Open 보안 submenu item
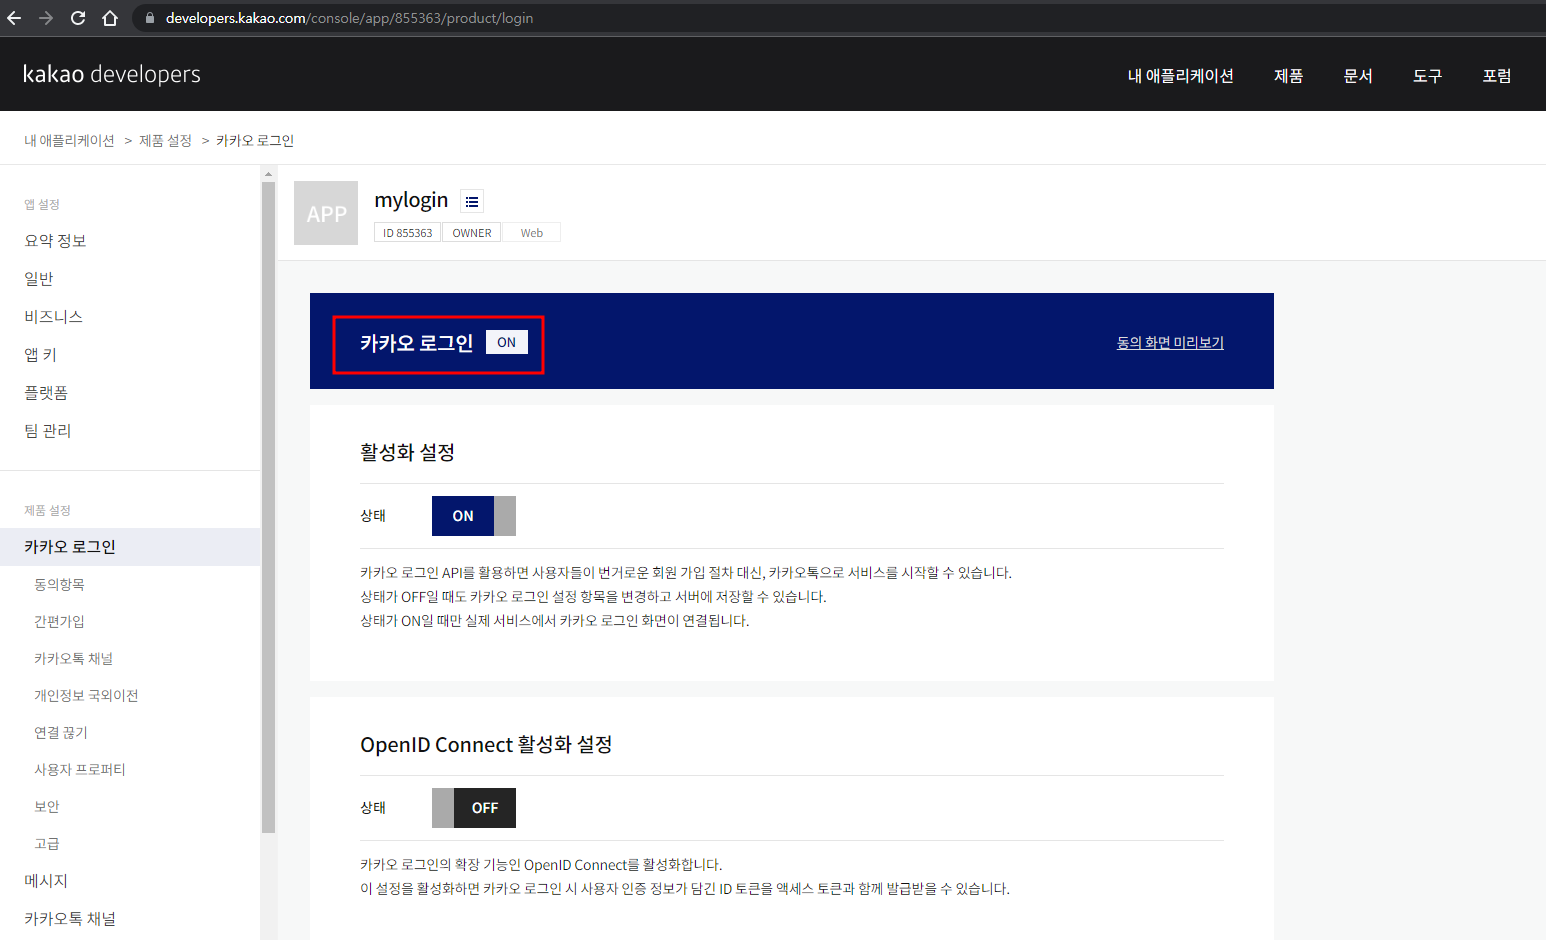The width and height of the screenshot is (1546, 940). click(x=47, y=806)
